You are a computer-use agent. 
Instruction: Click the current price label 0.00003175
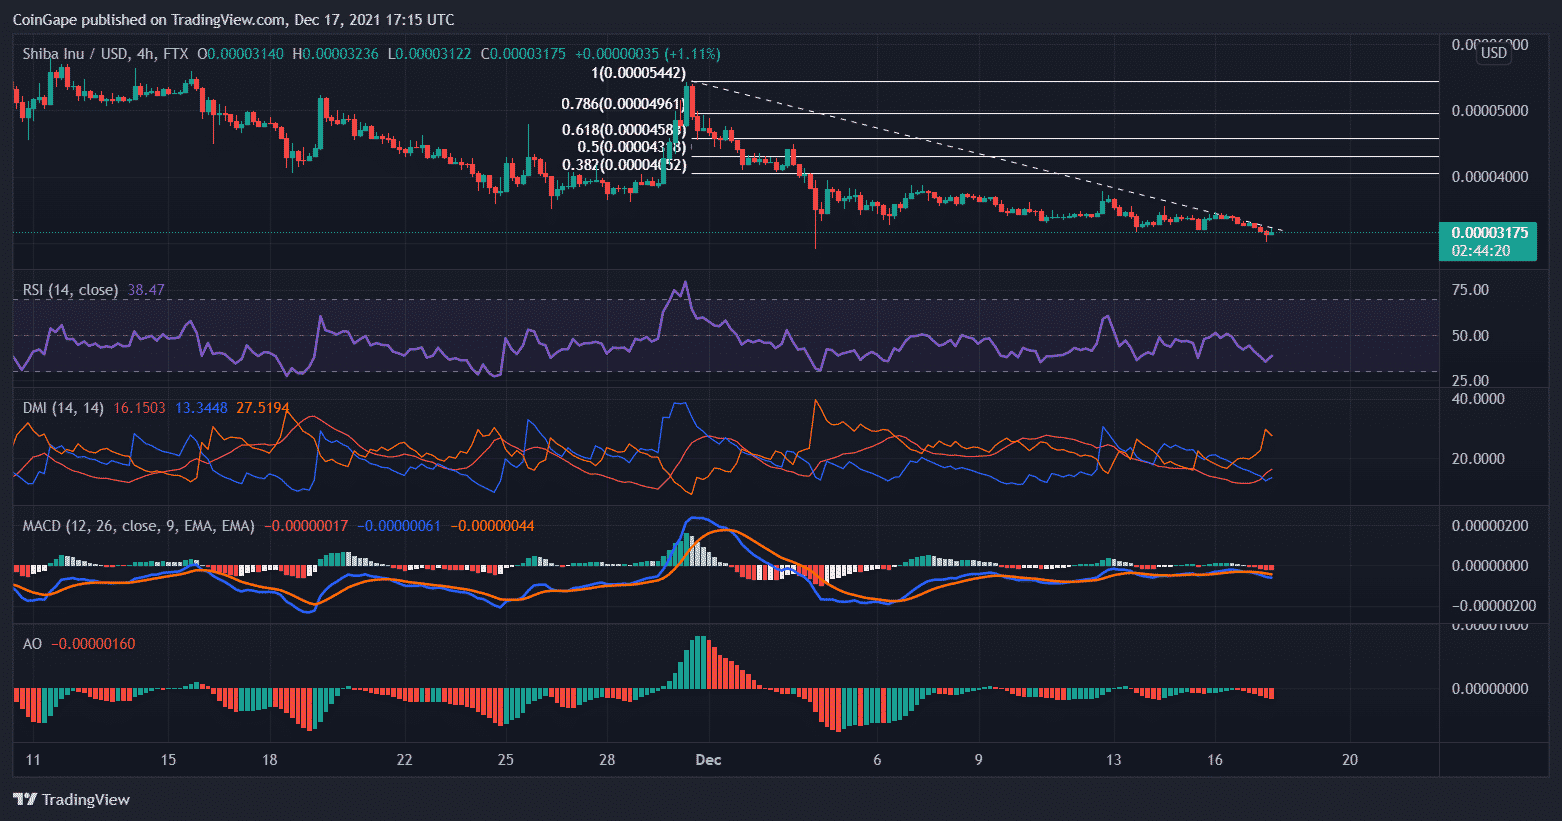pyautogui.click(x=1489, y=233)
